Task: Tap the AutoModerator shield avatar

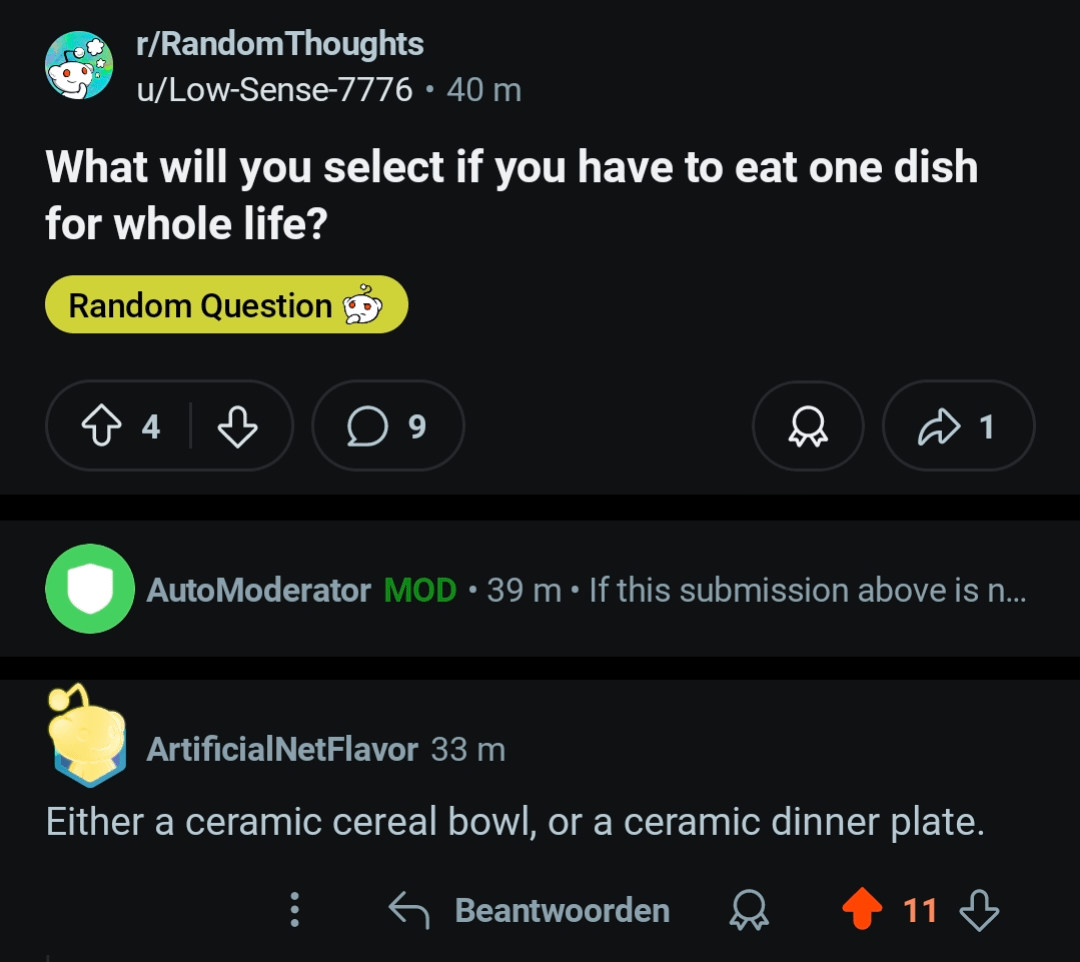Action: click(x=90, y=589)
